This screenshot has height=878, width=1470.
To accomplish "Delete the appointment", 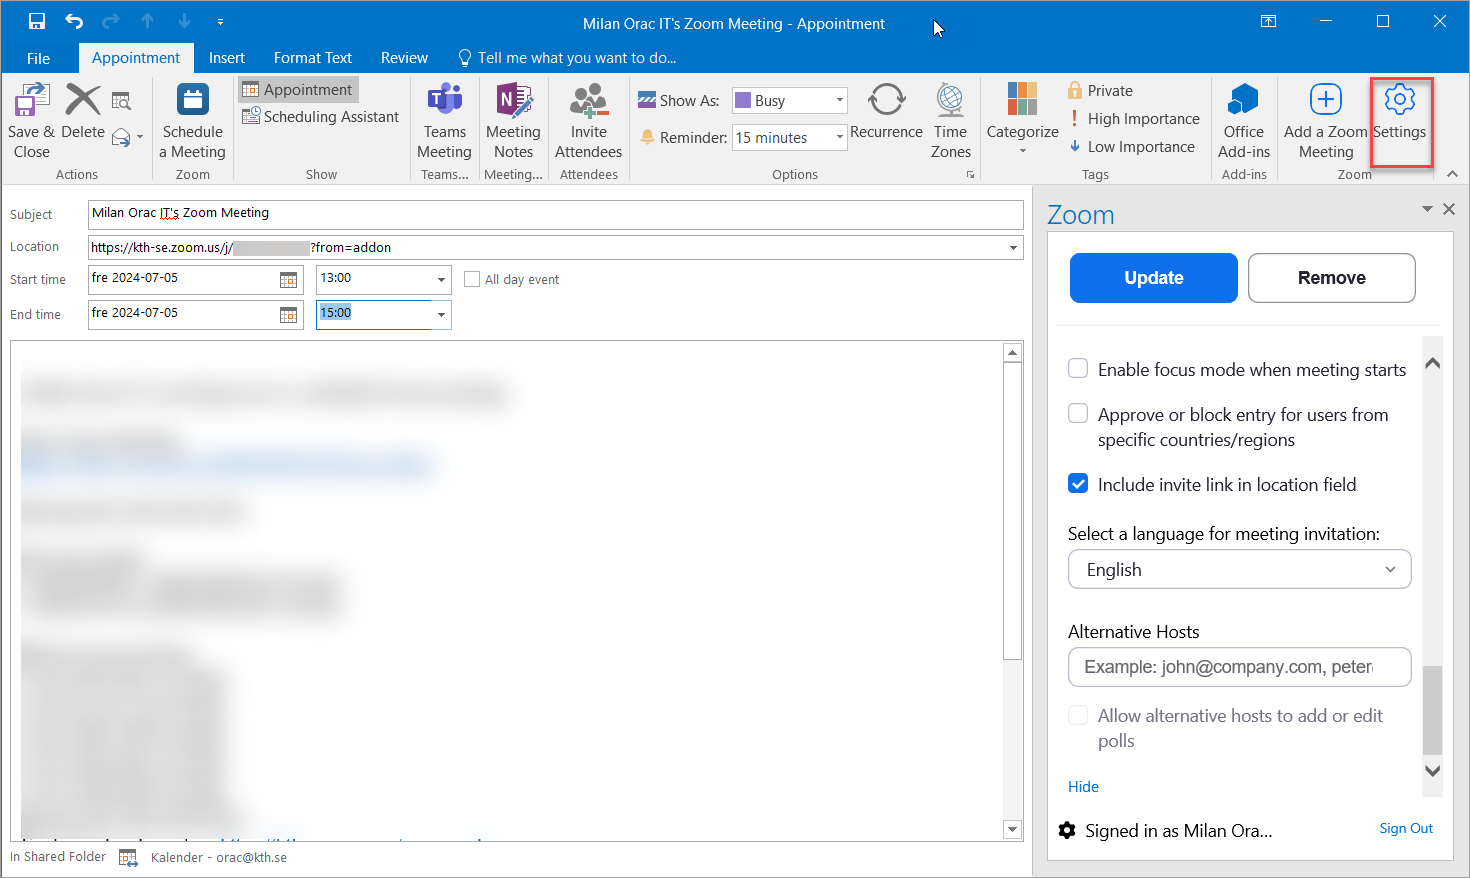I will coord(83,101).
